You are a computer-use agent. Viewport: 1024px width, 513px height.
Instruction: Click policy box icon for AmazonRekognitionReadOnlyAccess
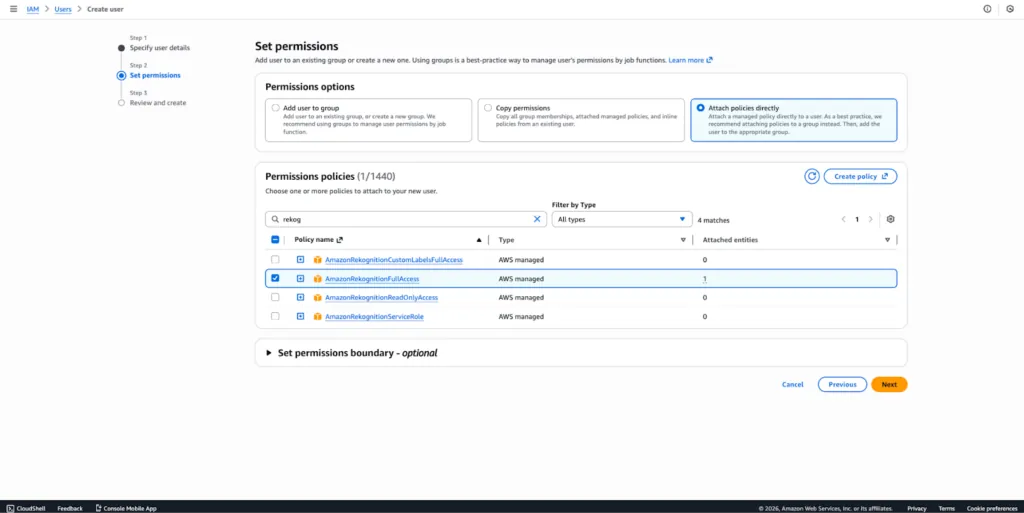(x=317, y=298)
